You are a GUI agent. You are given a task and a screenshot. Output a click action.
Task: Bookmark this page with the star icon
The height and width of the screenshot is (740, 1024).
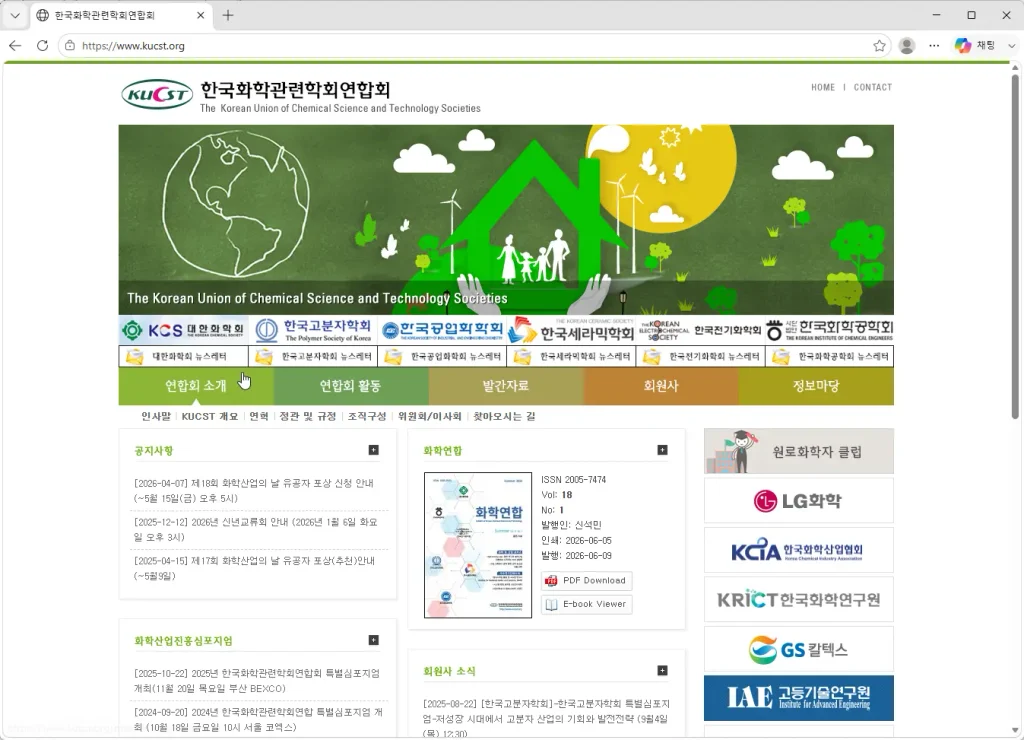(x=879, y=46)
